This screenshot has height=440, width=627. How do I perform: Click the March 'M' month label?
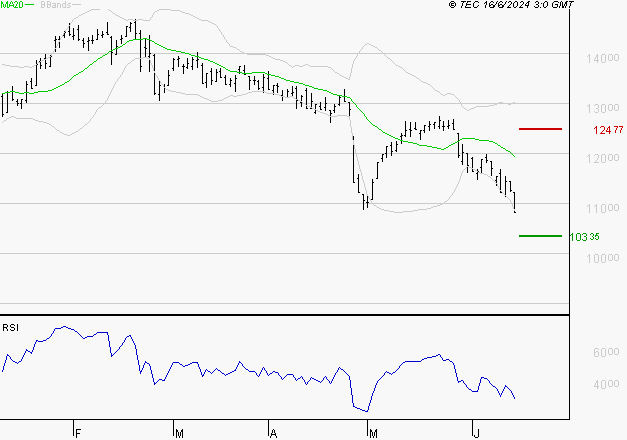click(x=179, y=434)
